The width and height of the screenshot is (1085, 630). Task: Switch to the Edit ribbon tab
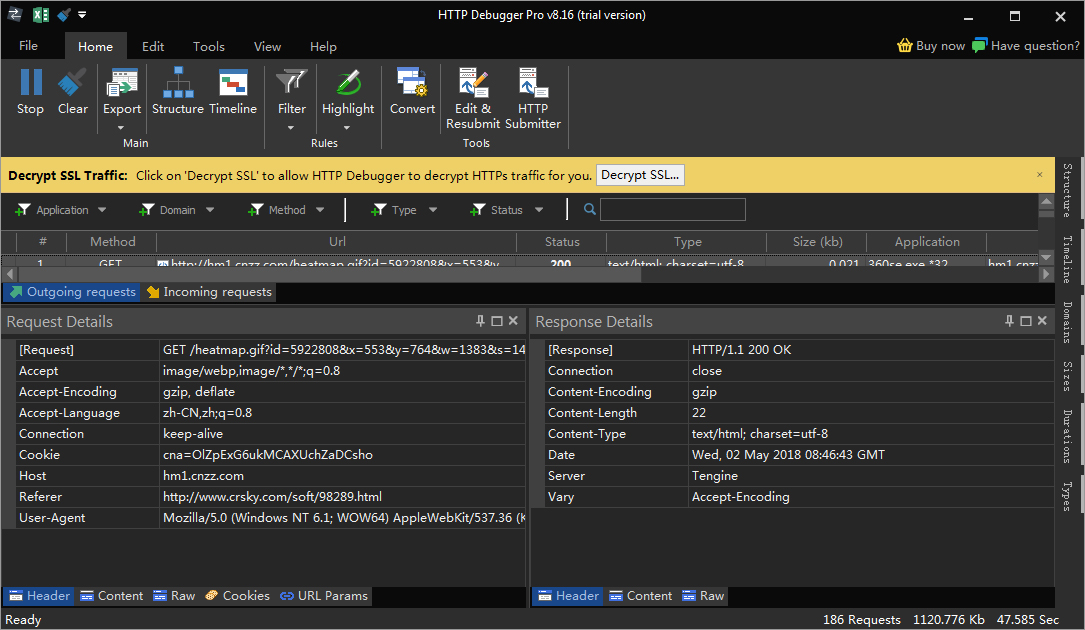click(x=153, y=46)
